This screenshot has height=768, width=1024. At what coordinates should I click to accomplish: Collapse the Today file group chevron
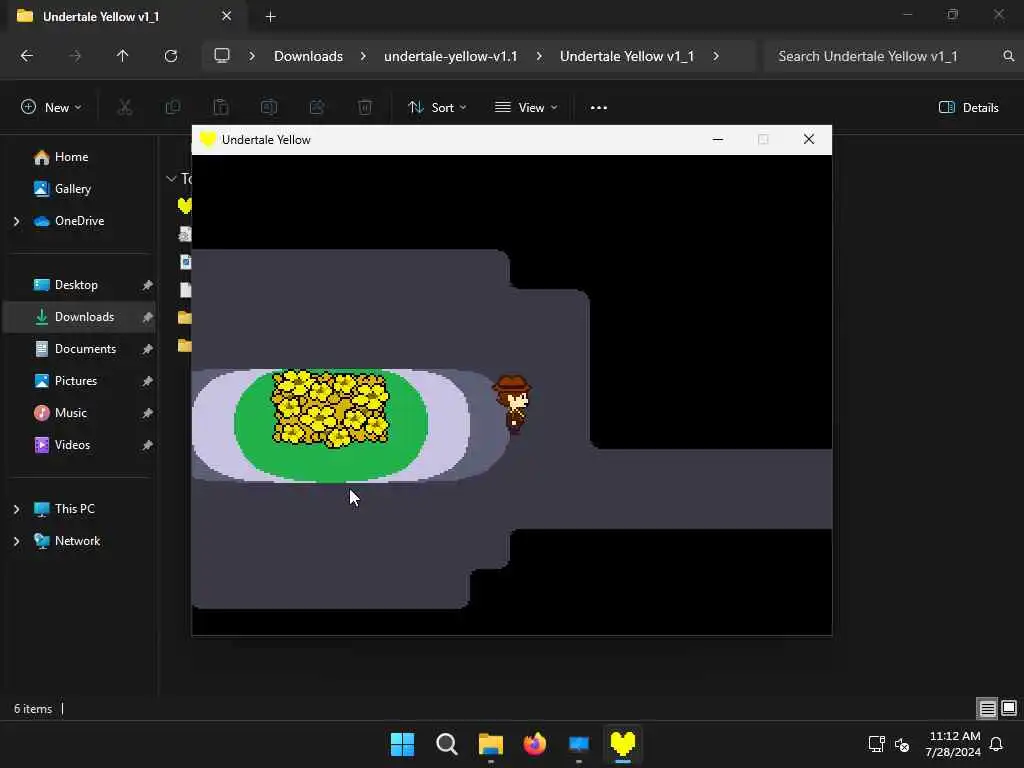[171, 178]
